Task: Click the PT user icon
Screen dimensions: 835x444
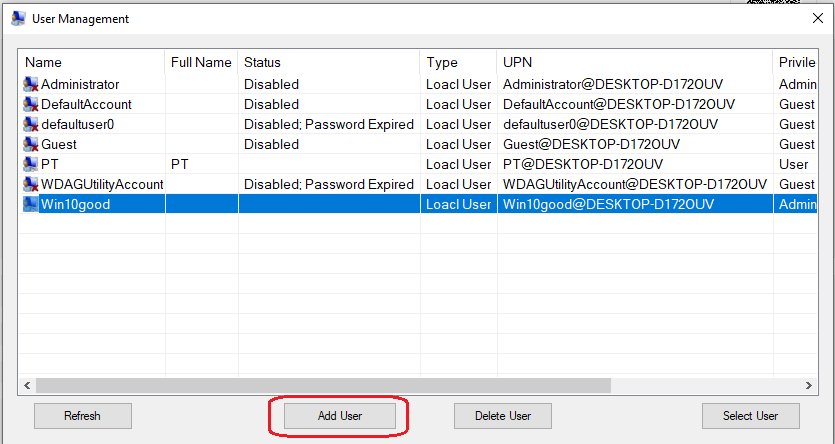Action: pyautogui.click(x=31, y=165)
